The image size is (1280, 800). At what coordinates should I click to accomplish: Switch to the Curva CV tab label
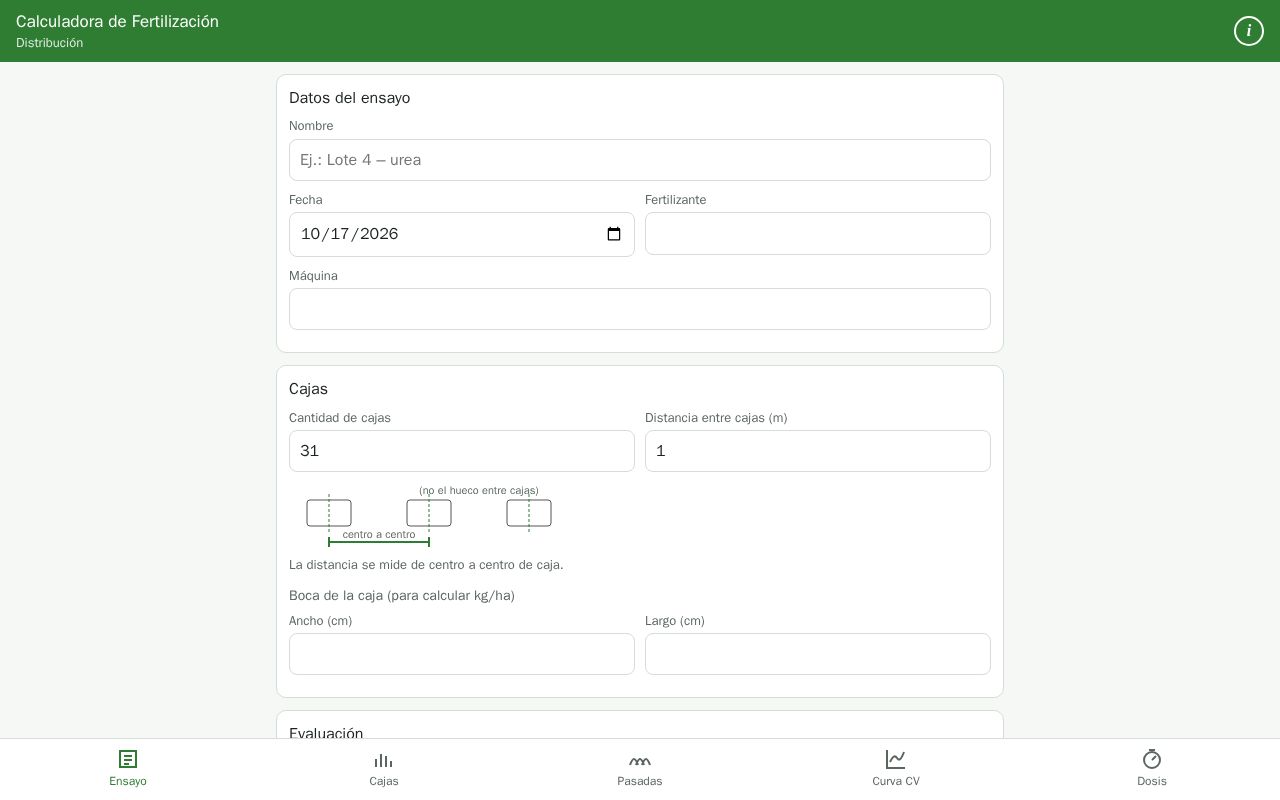click(x=896, y=781)
